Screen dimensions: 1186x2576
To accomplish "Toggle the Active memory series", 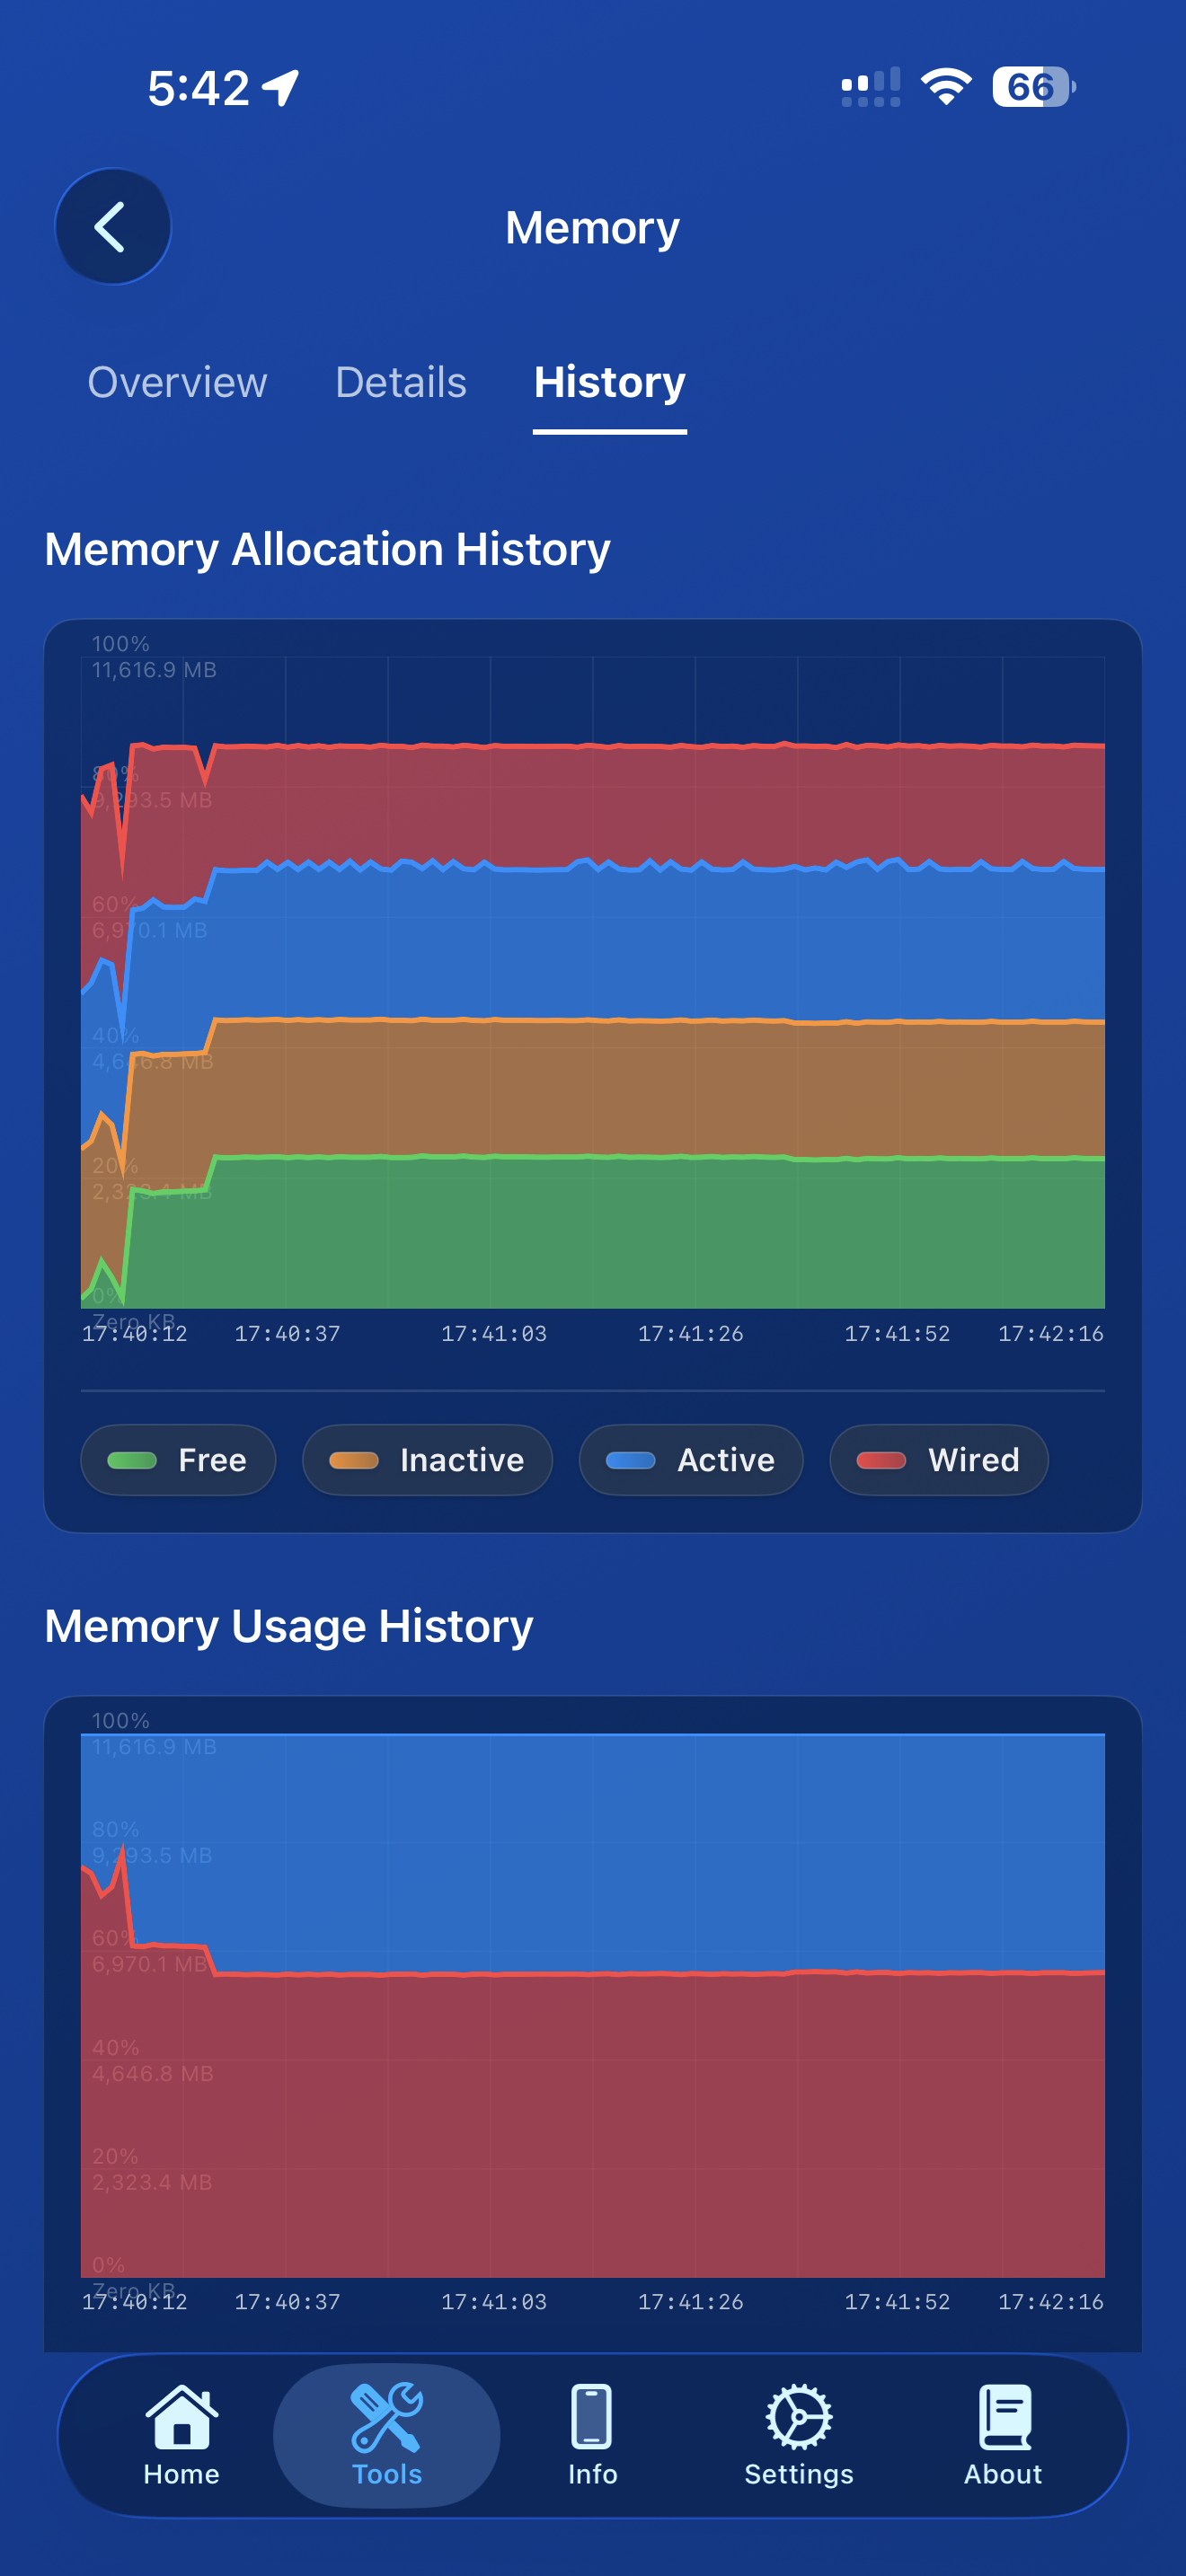I will pyautogui.click(x=690, y=1460).
